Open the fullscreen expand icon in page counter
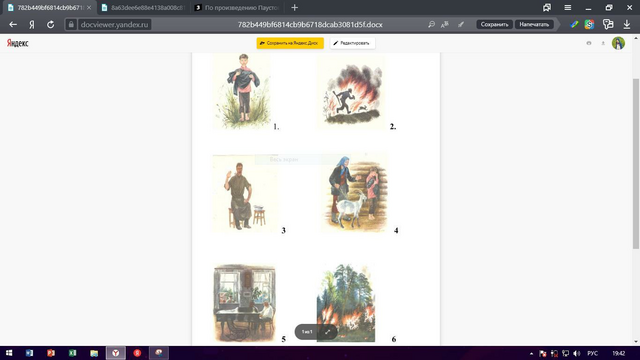This screenshot has width=640, height=360. (327, 332)
